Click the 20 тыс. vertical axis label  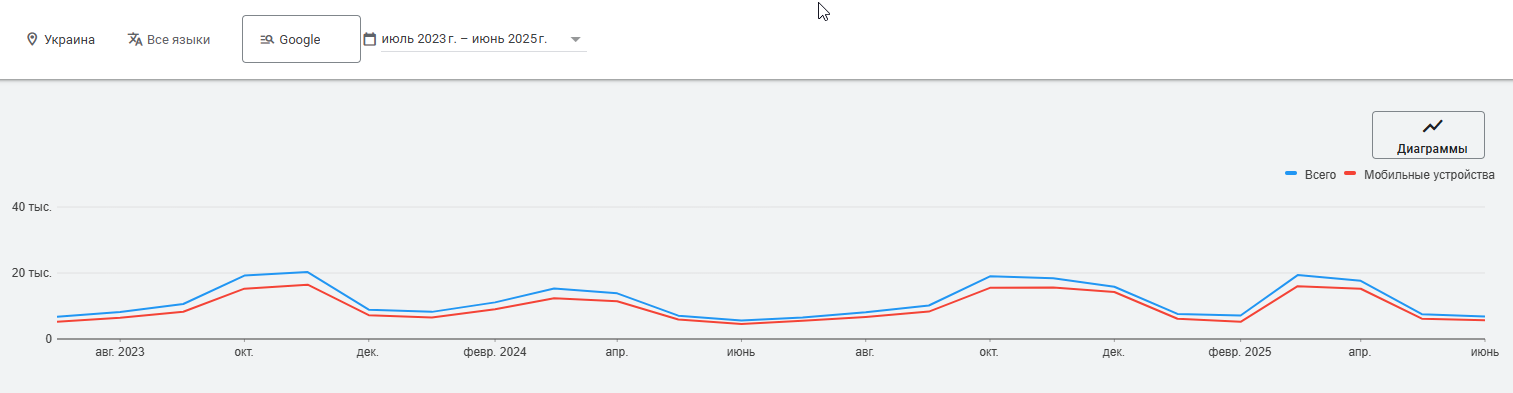point(31,273)
